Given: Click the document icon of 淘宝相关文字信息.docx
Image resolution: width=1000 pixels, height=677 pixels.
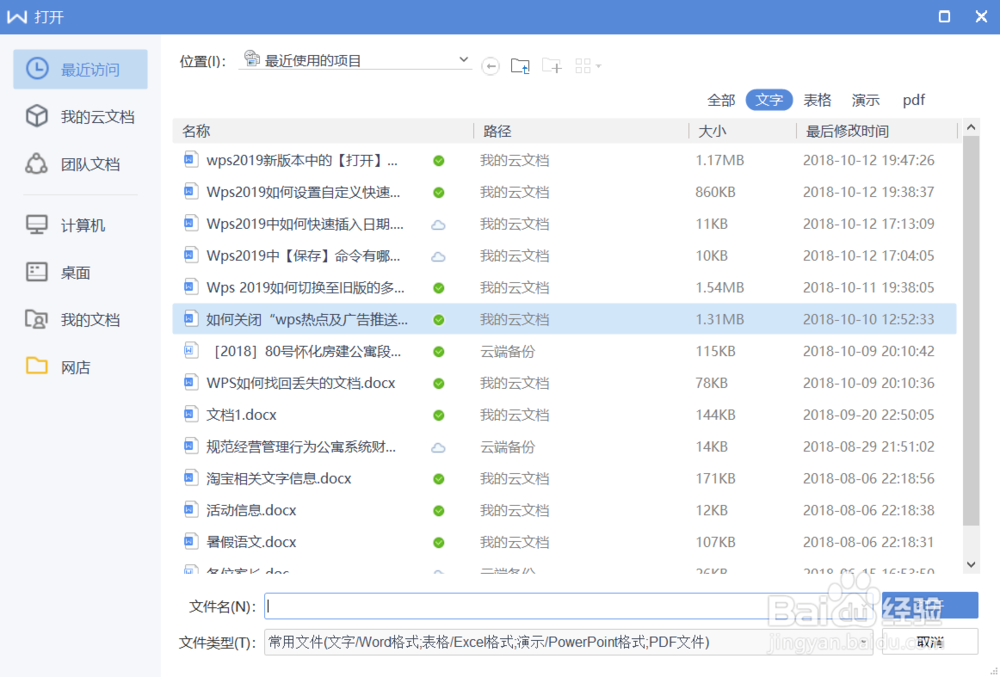Looking at the screenshot, I should click(190, 477).
